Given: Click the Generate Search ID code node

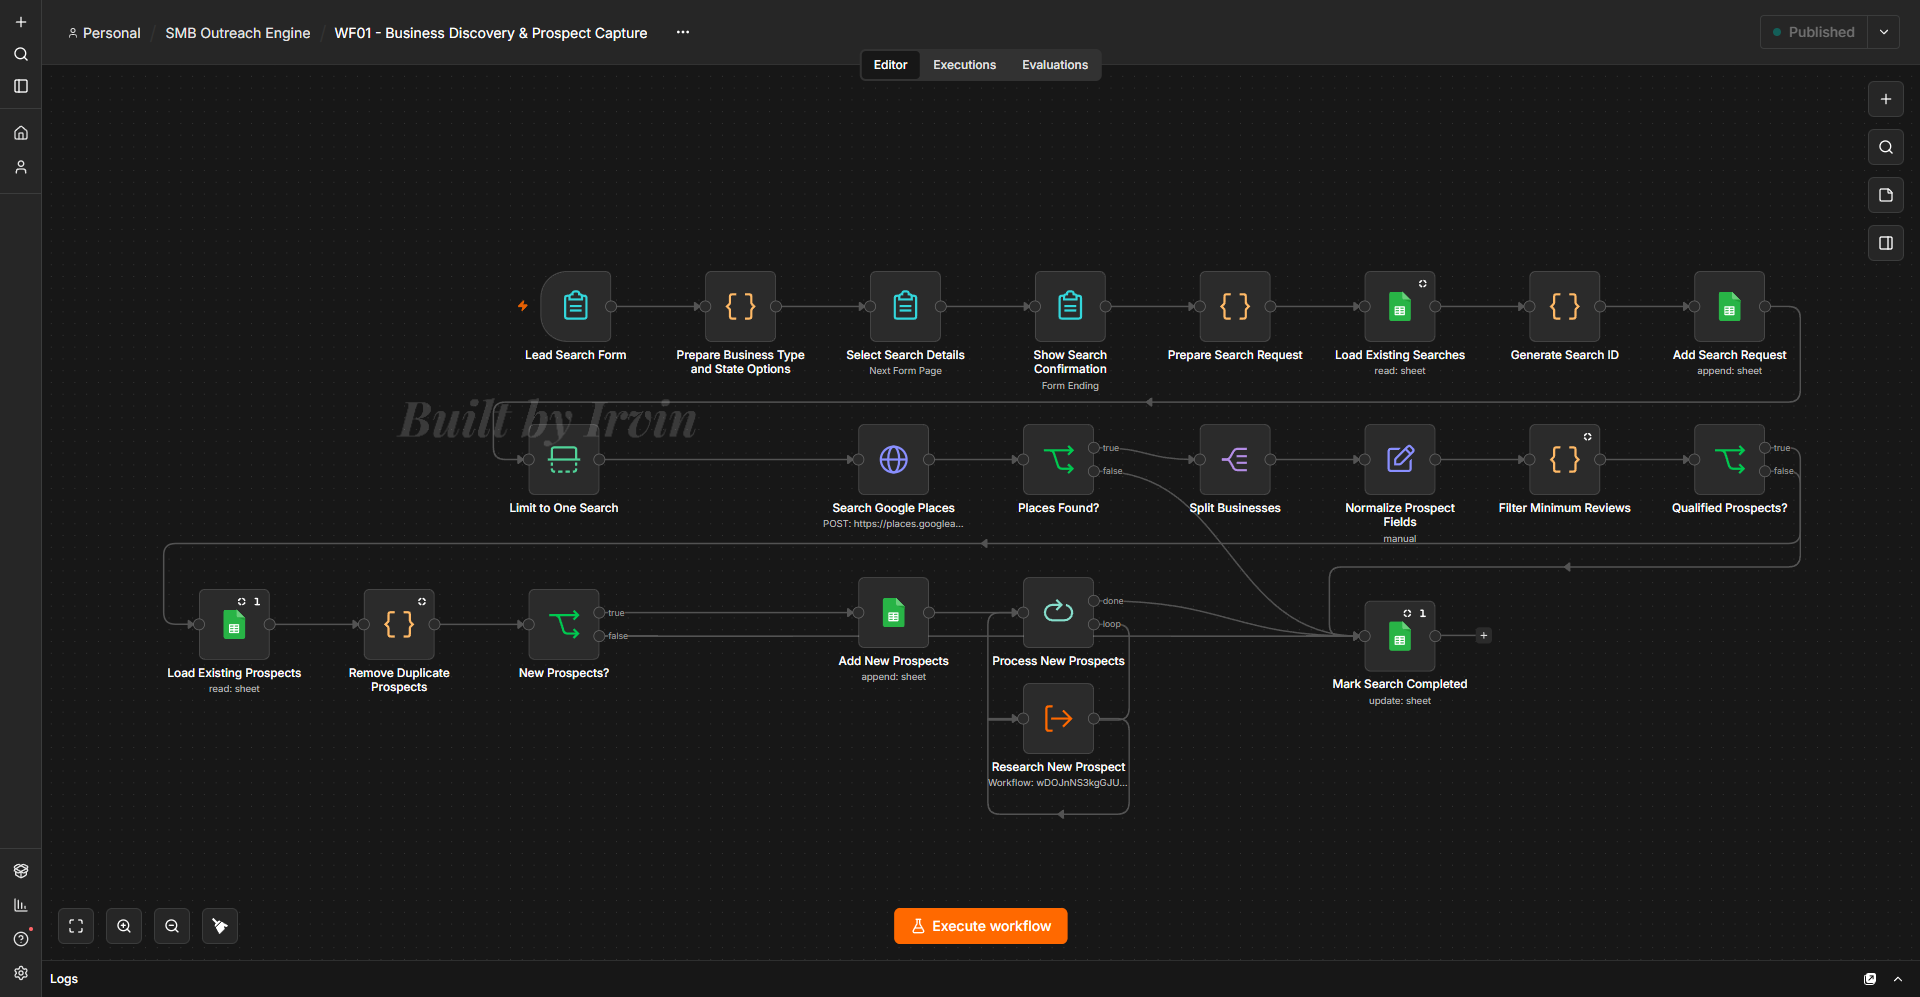Looking at the screenshot, I should pyautogui.click(x=1565, y=306).
